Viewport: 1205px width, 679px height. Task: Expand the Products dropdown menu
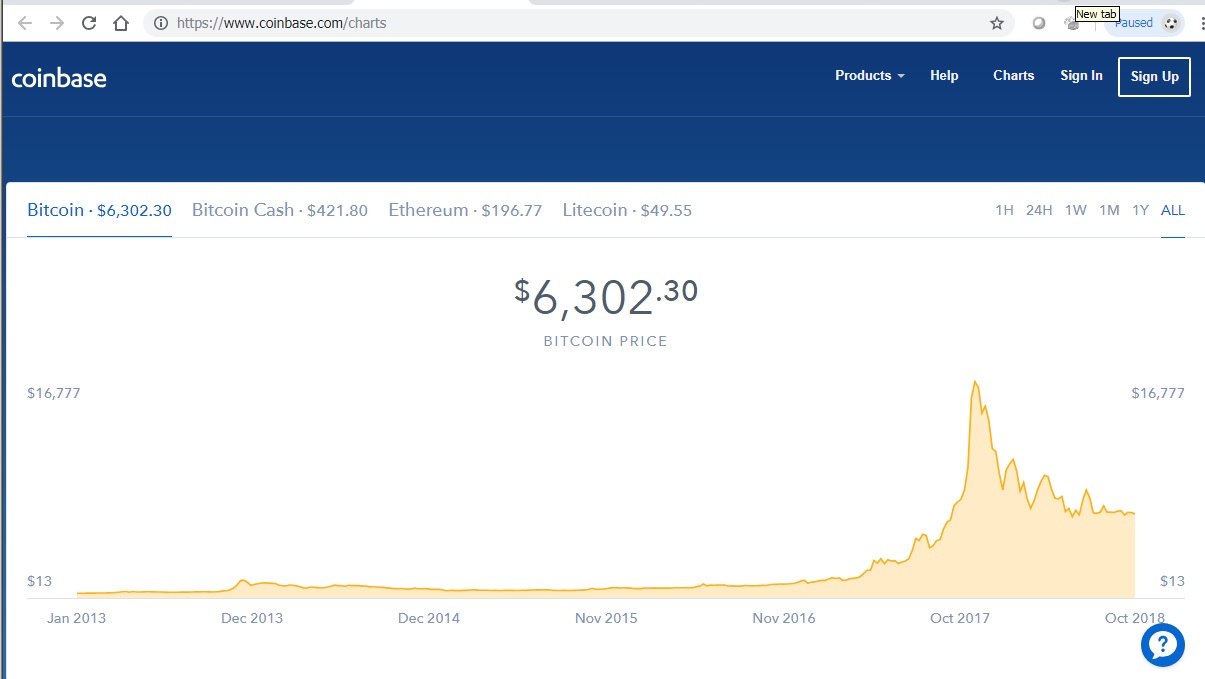[870, 76]
